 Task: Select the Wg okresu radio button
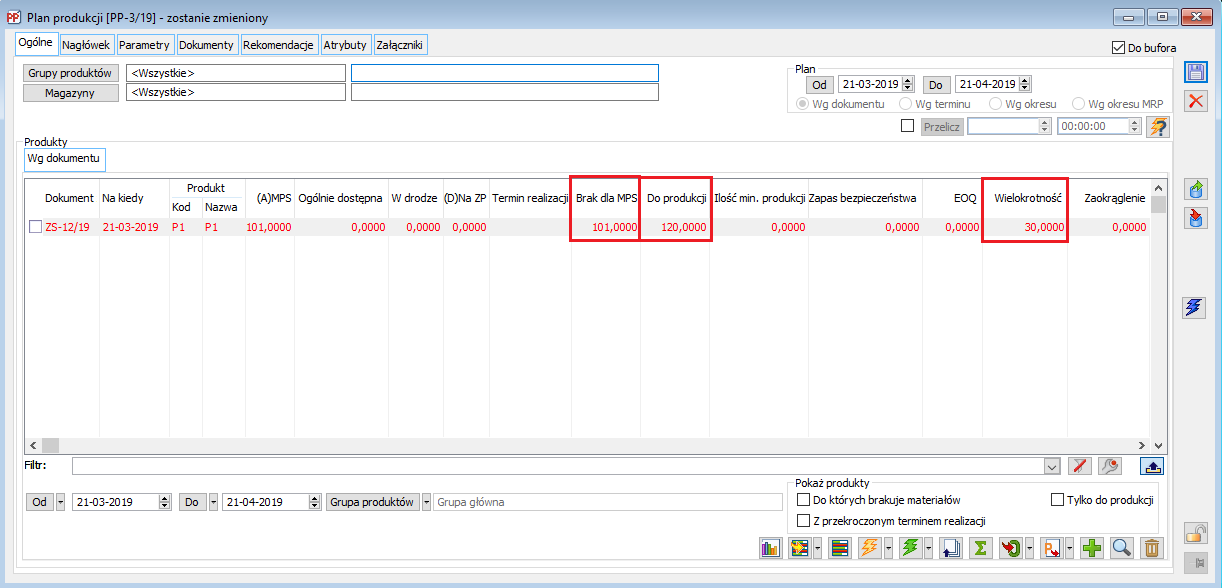[x=995, y=103]
